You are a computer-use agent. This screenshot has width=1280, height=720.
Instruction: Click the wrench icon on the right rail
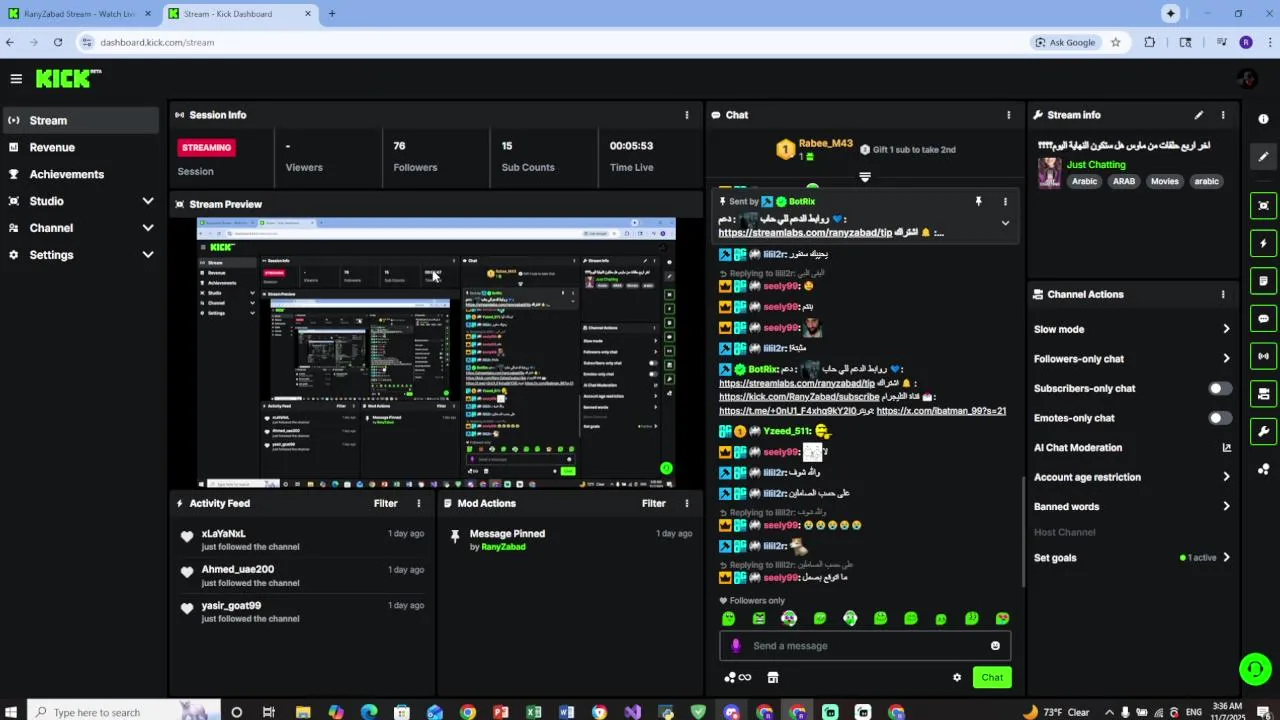click(1264, 432)
